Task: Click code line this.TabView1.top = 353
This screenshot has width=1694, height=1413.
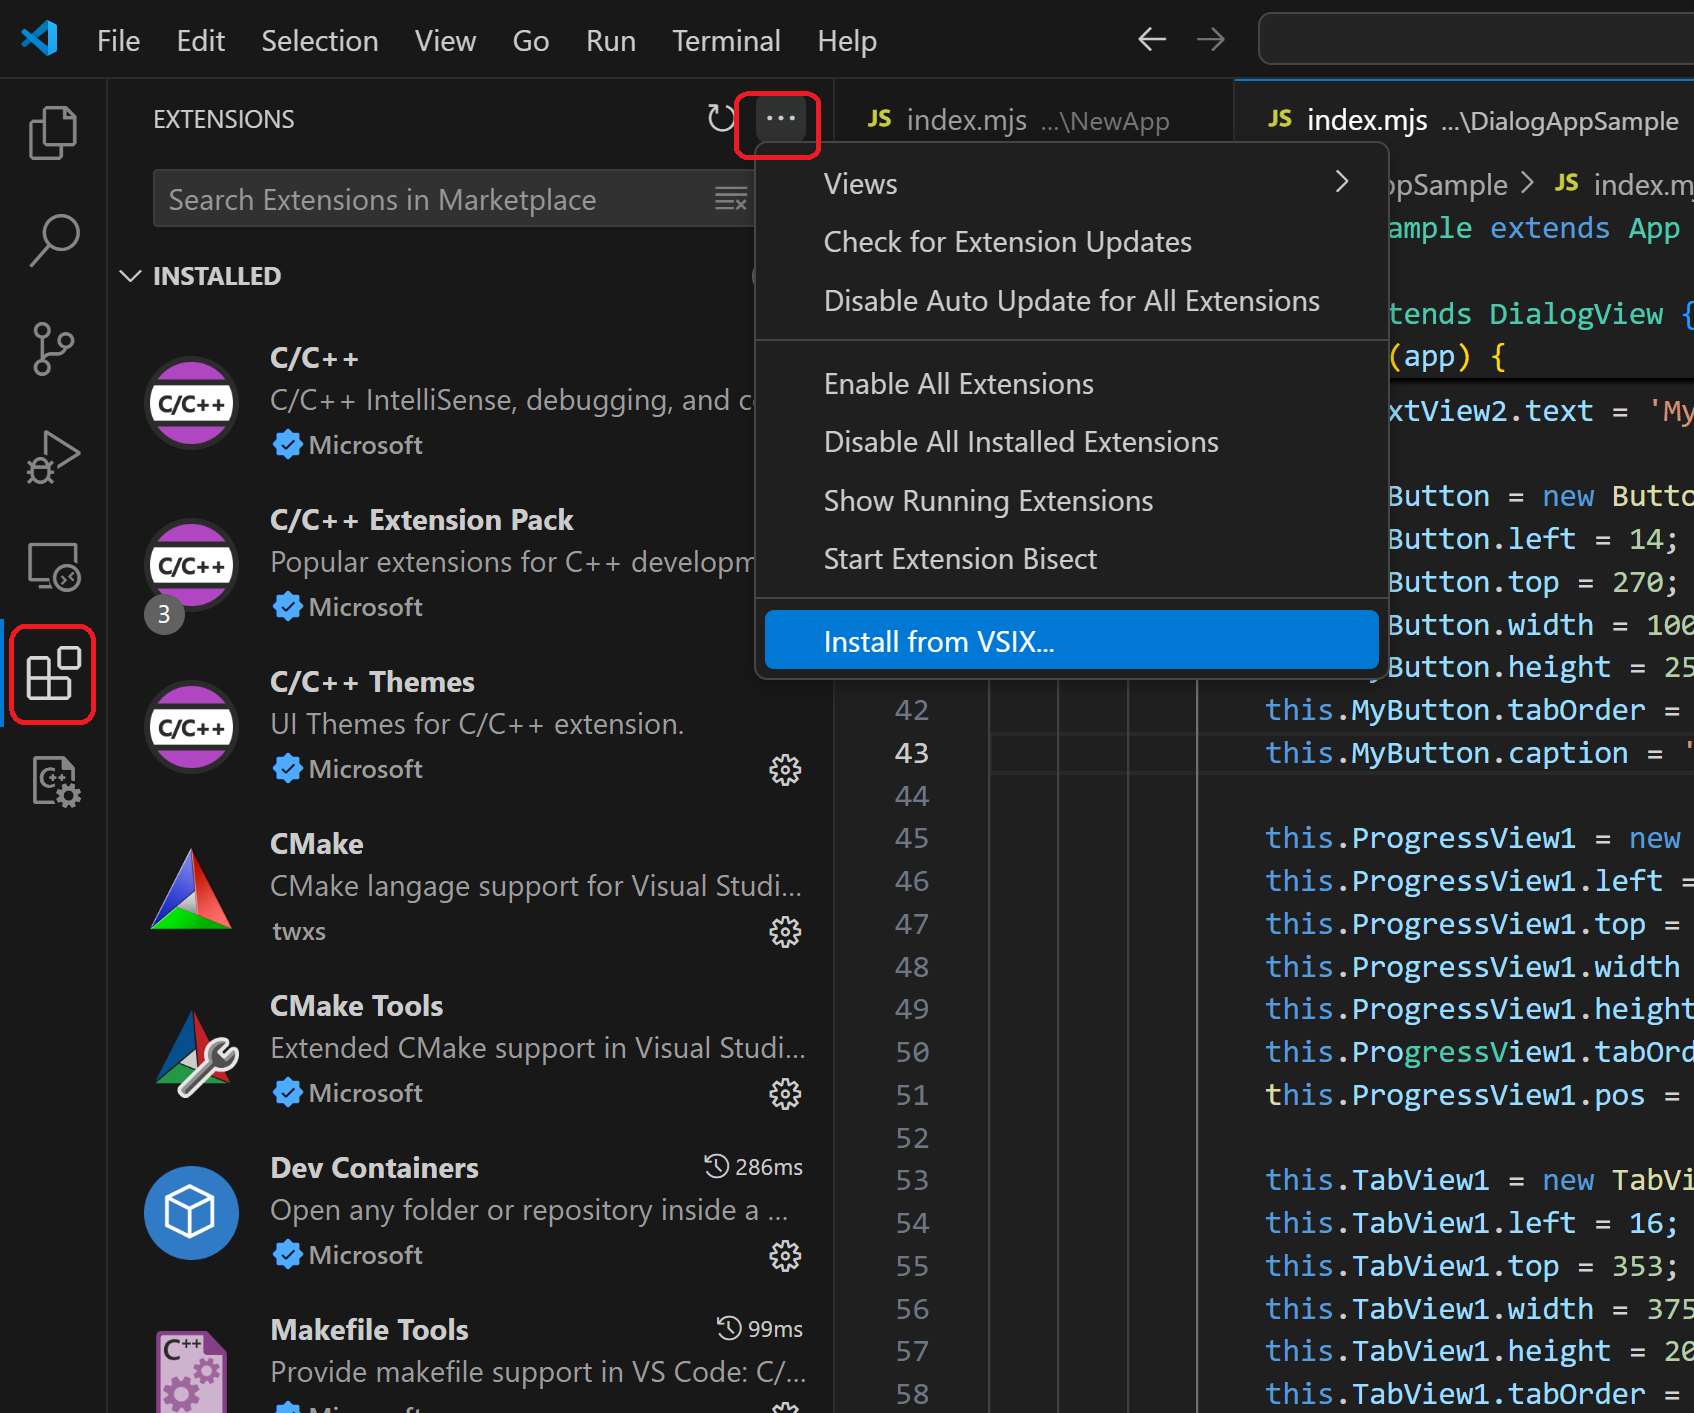Action: 1471,1266
